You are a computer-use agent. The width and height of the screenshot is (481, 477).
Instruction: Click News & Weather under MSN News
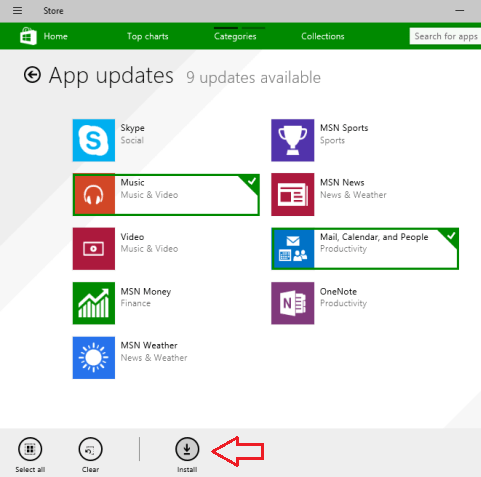(x=353, y=195)
